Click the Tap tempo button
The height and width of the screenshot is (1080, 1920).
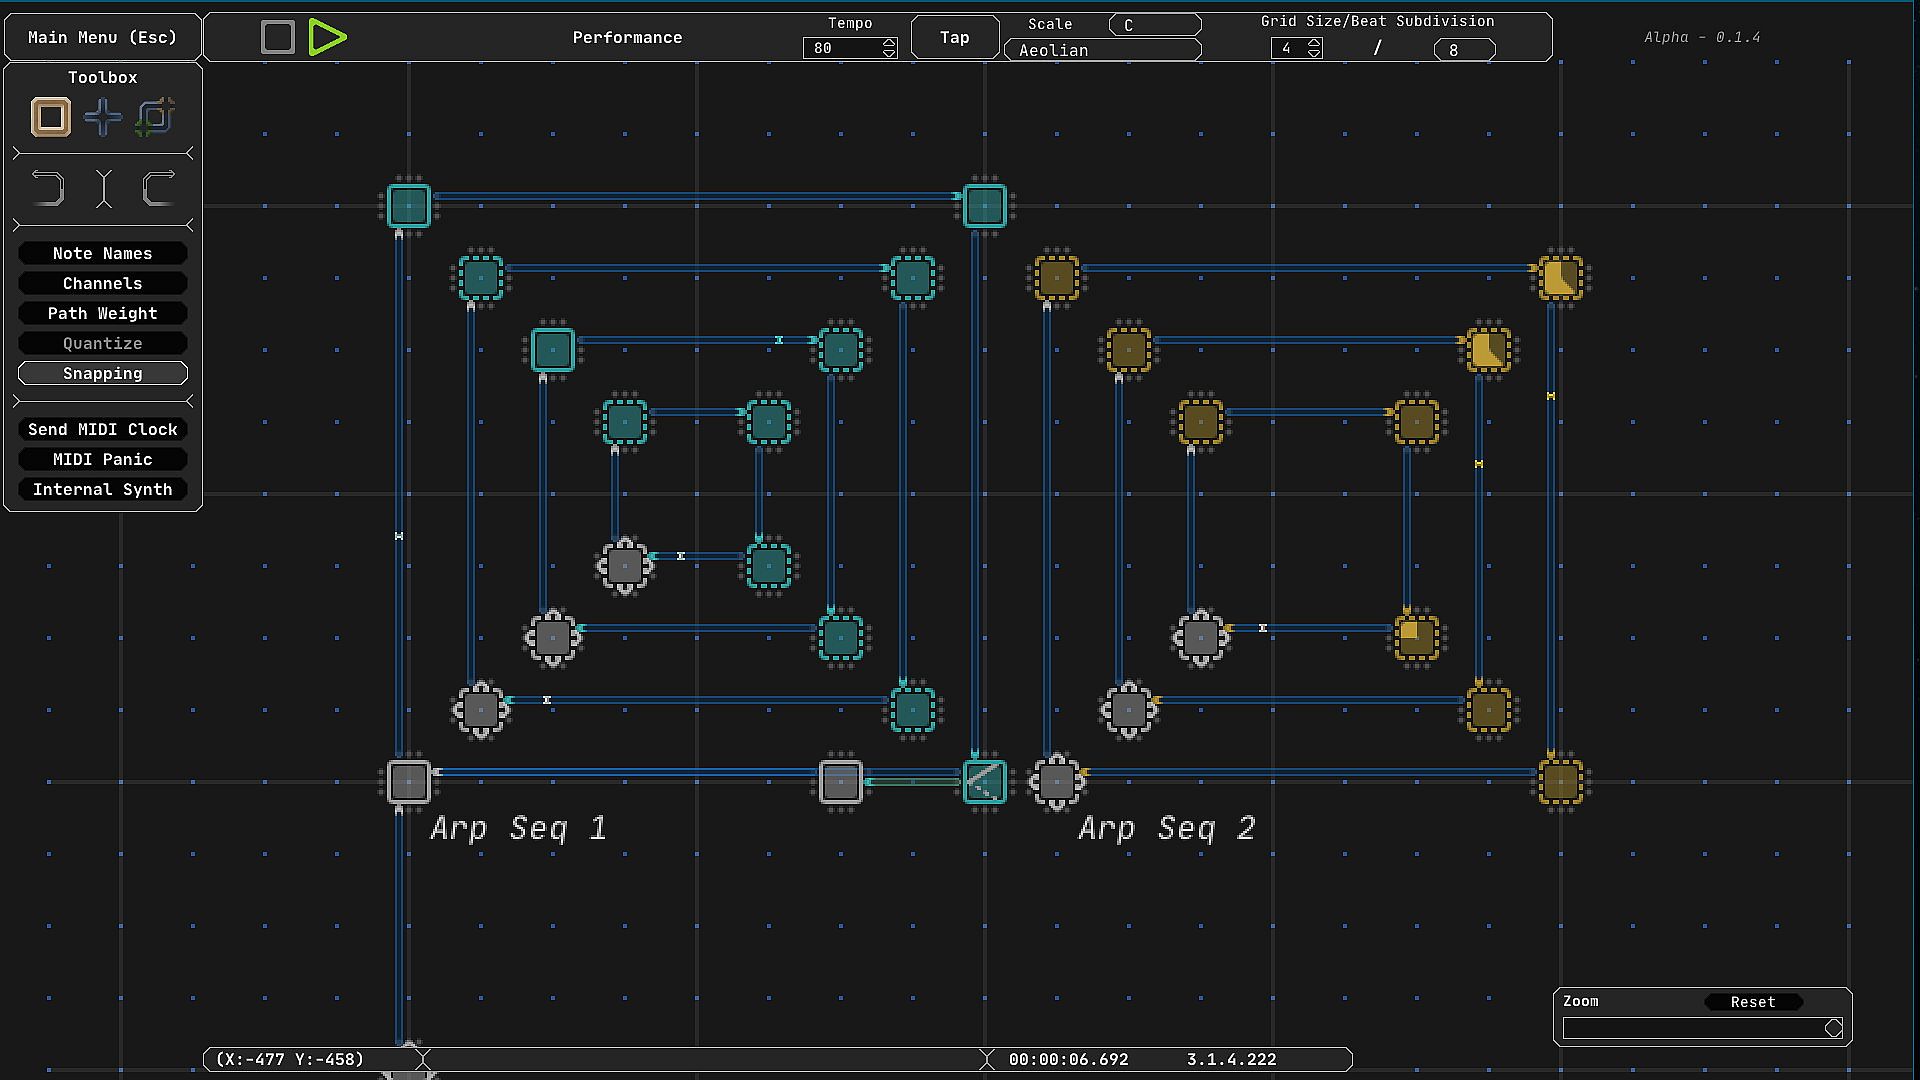[x=955, y=37]
